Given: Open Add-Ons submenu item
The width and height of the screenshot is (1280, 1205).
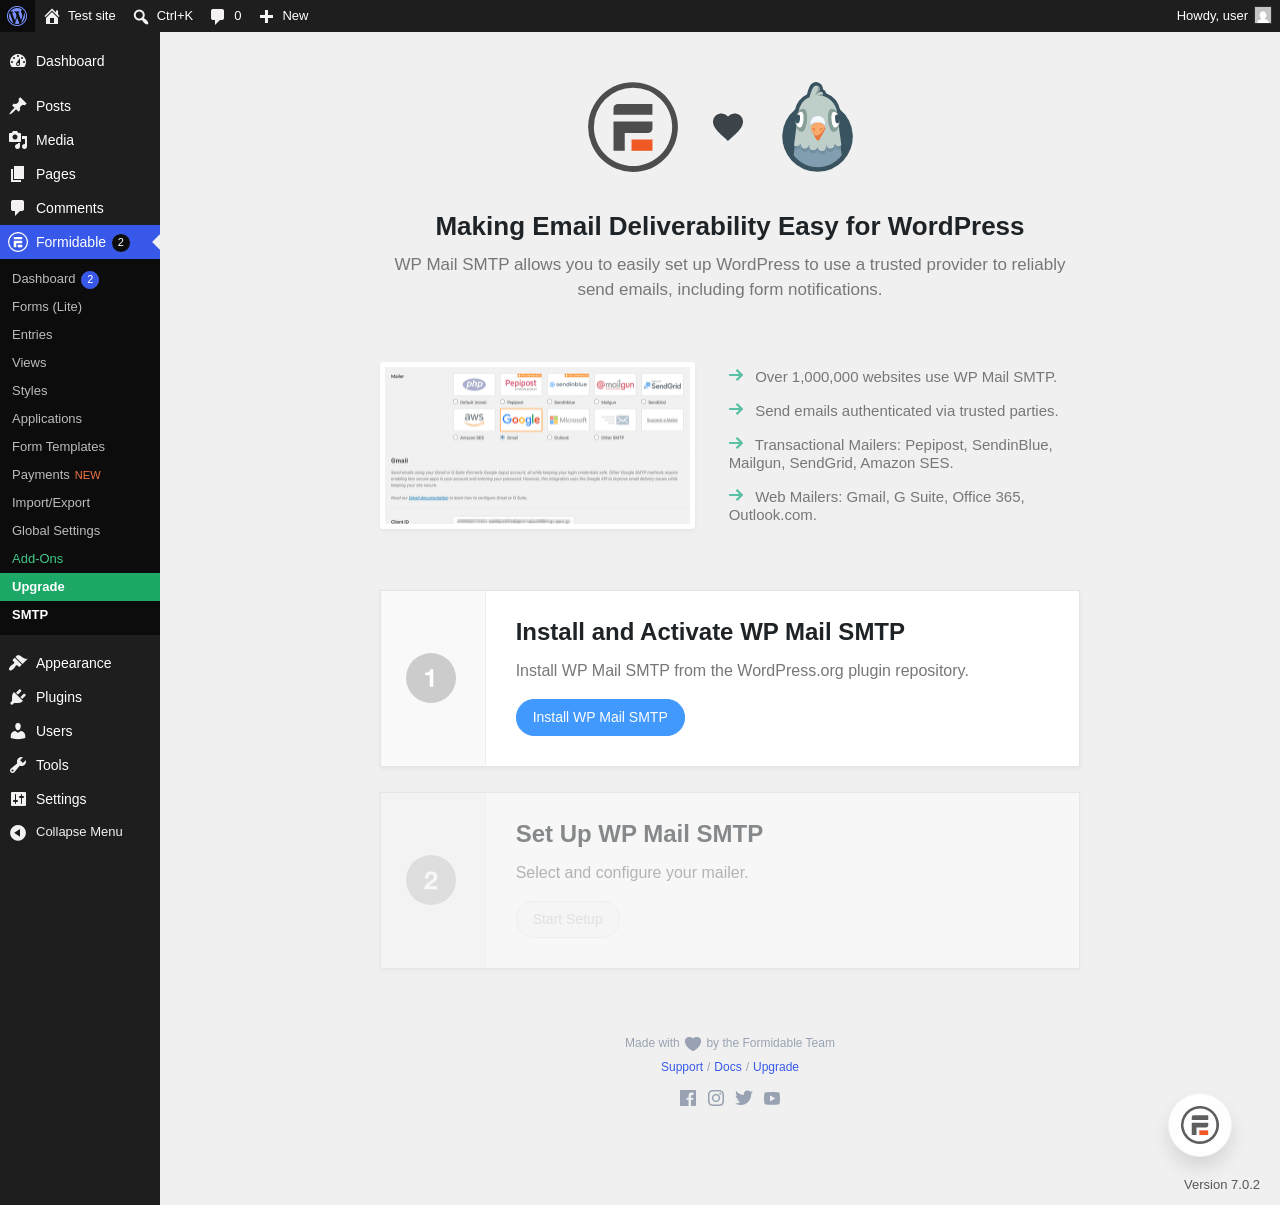Looking at the screenshot, I should click(x=80, y=559).
